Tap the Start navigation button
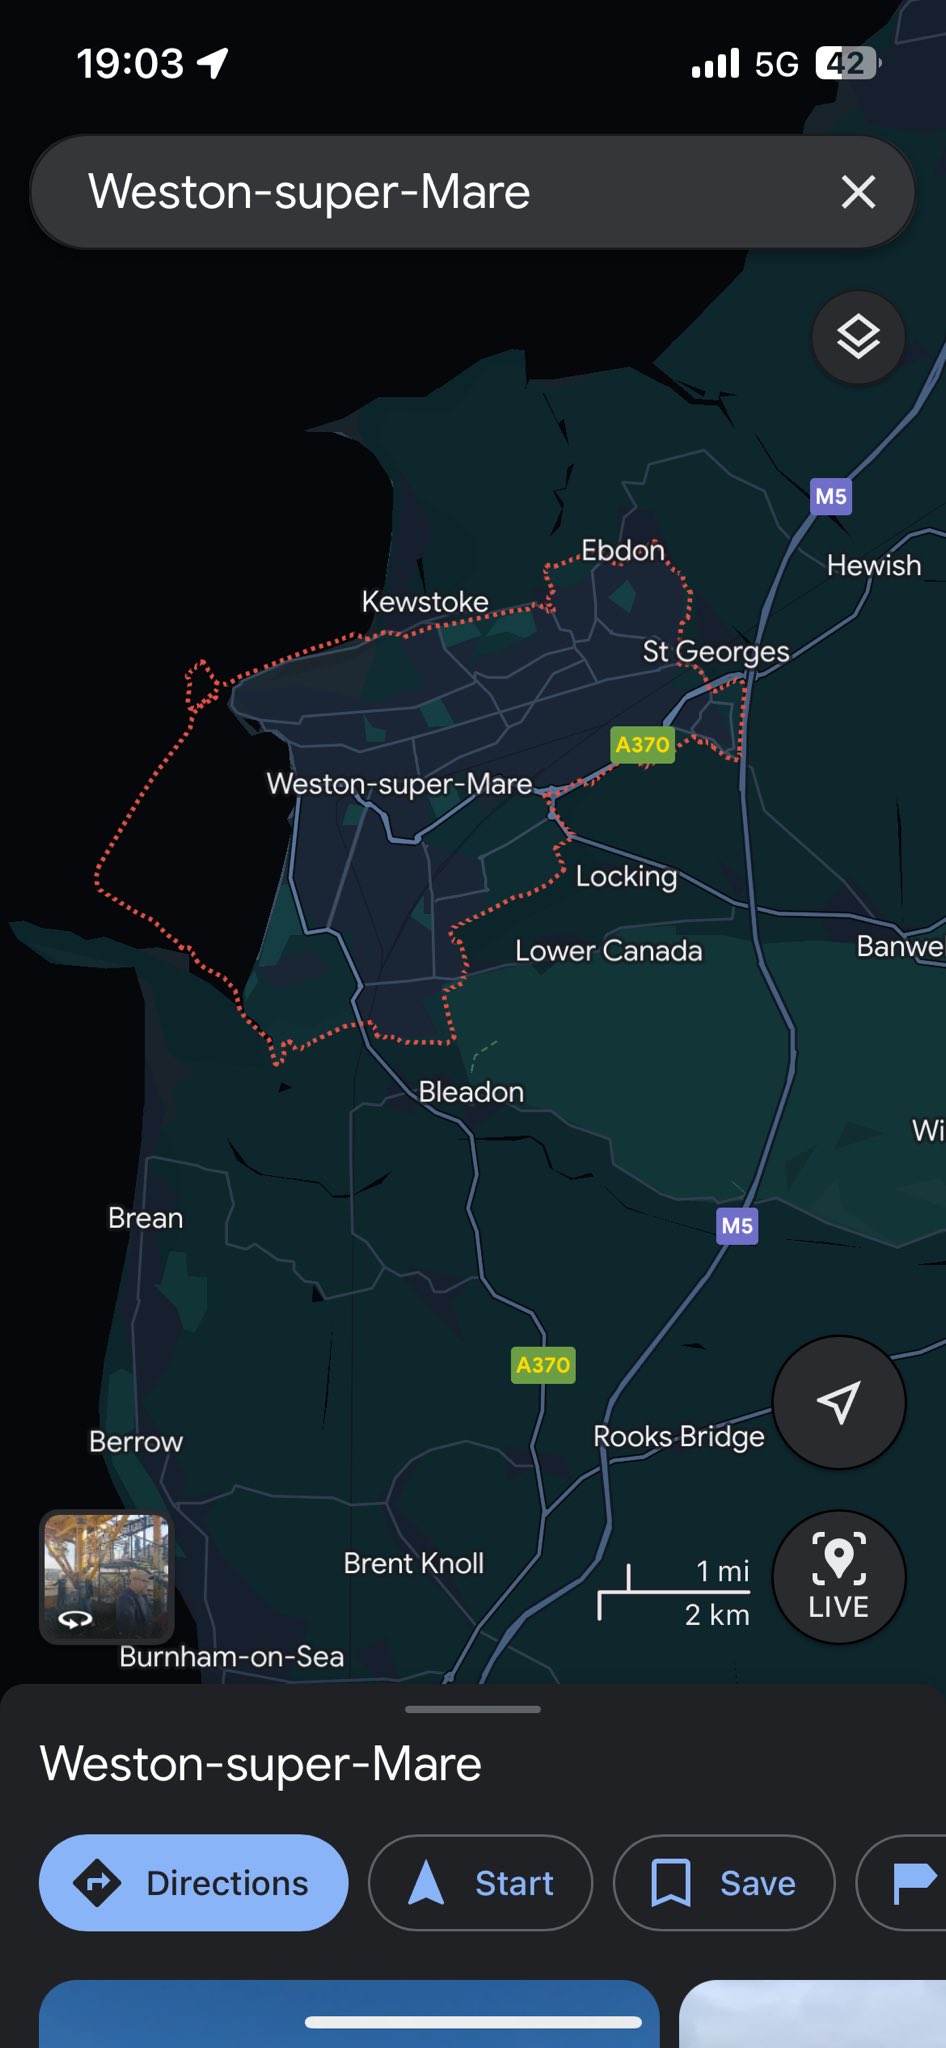The width and height of the screenshot is (946, 2048). coord(481,1883)
